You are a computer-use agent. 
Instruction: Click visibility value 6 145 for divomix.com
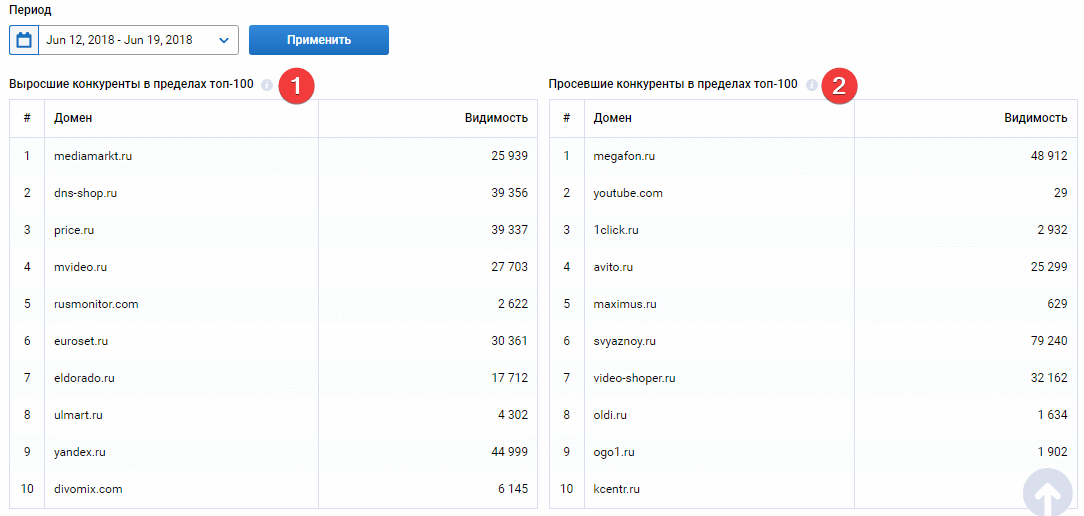[512, 489]
